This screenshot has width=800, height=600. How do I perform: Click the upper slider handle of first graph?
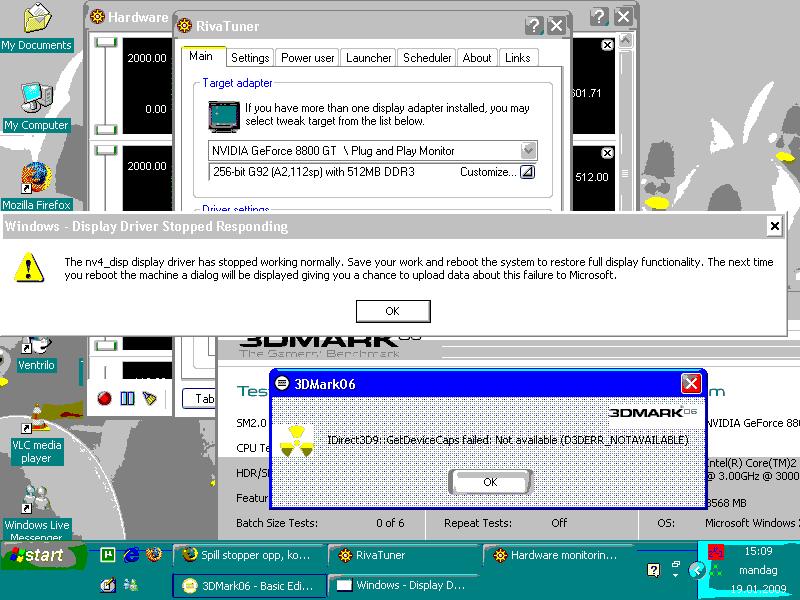(x=106, y=42)
